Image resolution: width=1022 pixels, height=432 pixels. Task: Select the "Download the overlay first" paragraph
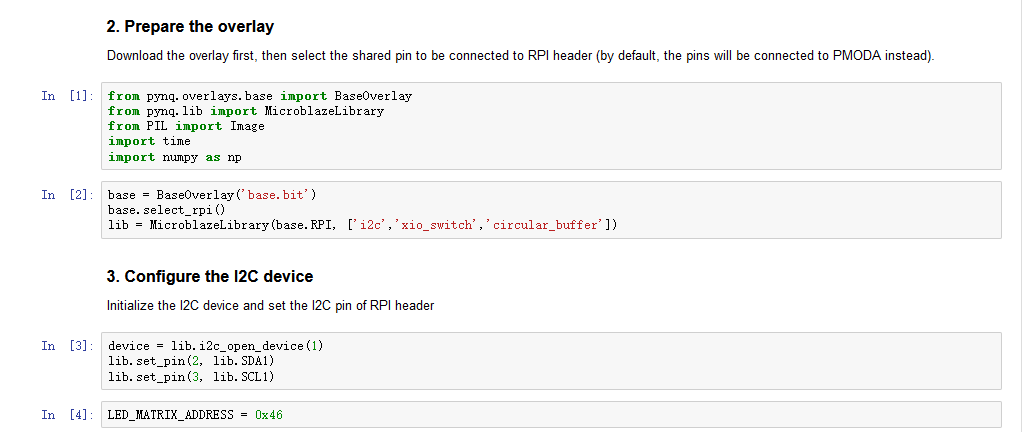(520, 56)
